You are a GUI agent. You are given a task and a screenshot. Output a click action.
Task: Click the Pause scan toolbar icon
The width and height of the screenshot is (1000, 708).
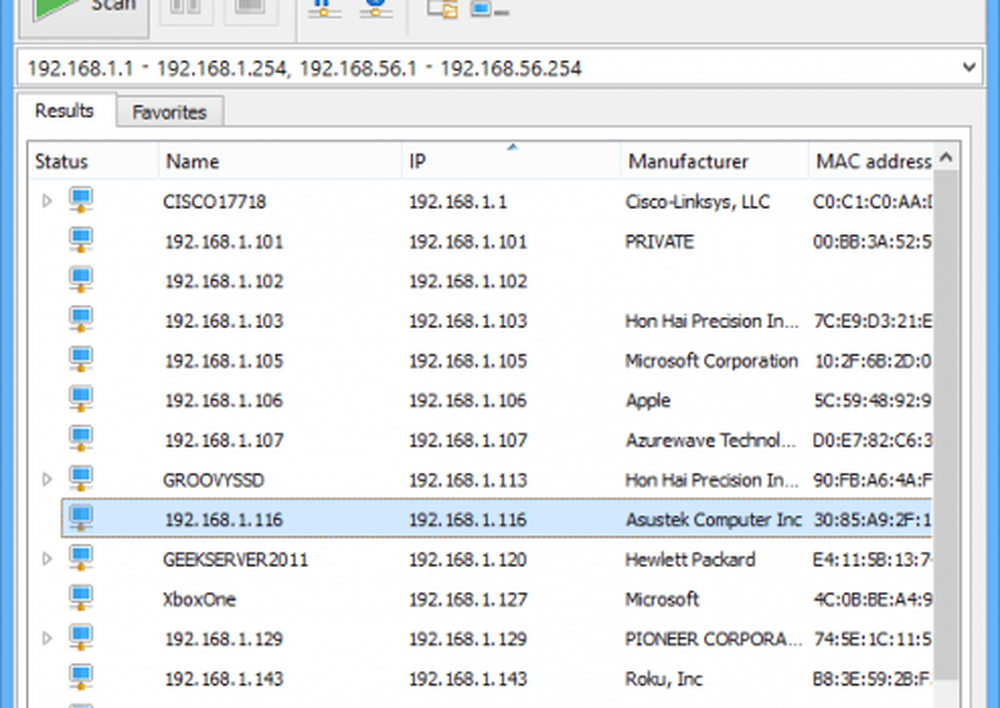pos(186,11)
